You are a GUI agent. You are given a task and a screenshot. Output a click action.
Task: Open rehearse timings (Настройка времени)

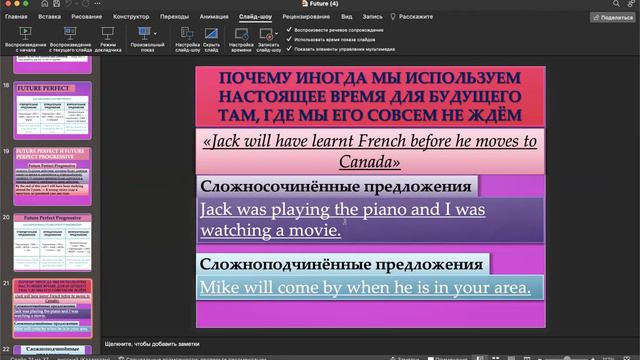tap(241, 39)
